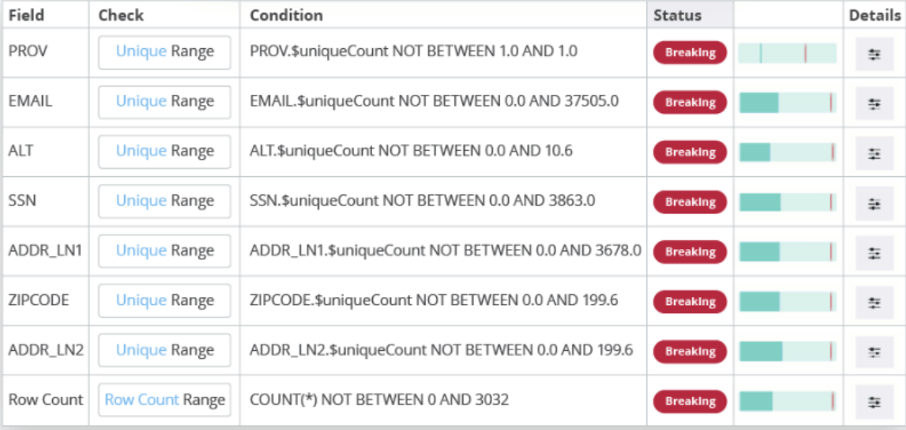Click the Condition column header
The width and height of the screenshot is (906, 430).
[x=286, y=16]
